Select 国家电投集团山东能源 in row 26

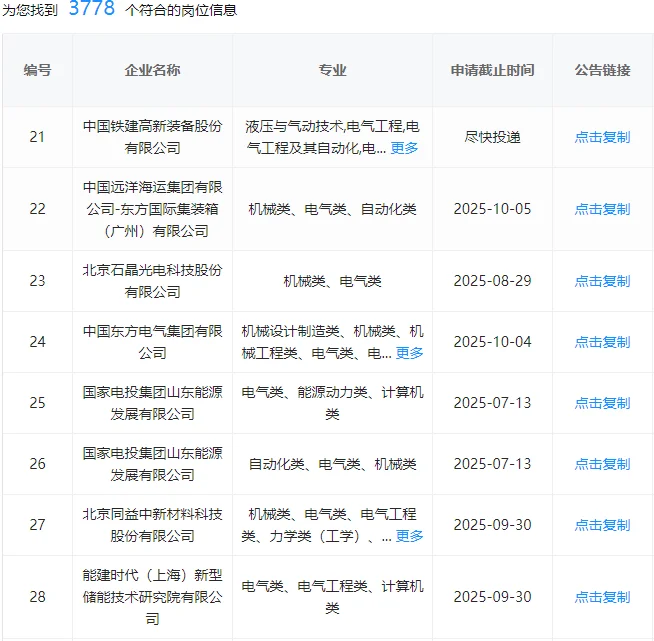point(152,464)
